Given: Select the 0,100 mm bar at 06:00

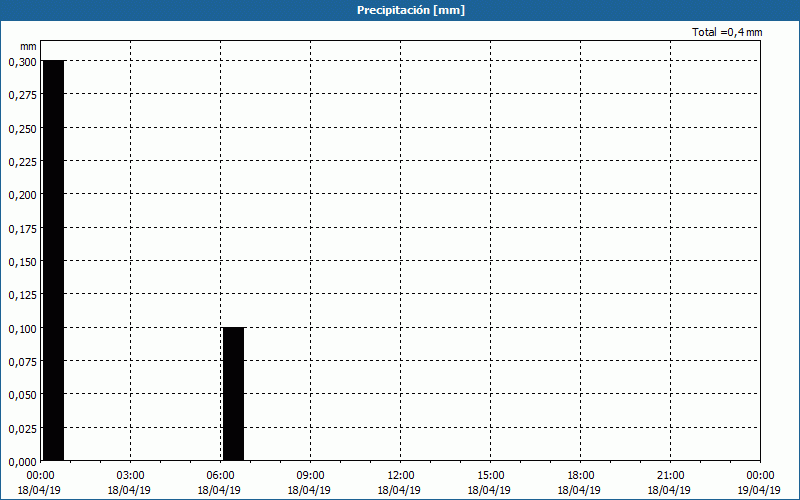Looking at the screenshot, I should point(234,394).
